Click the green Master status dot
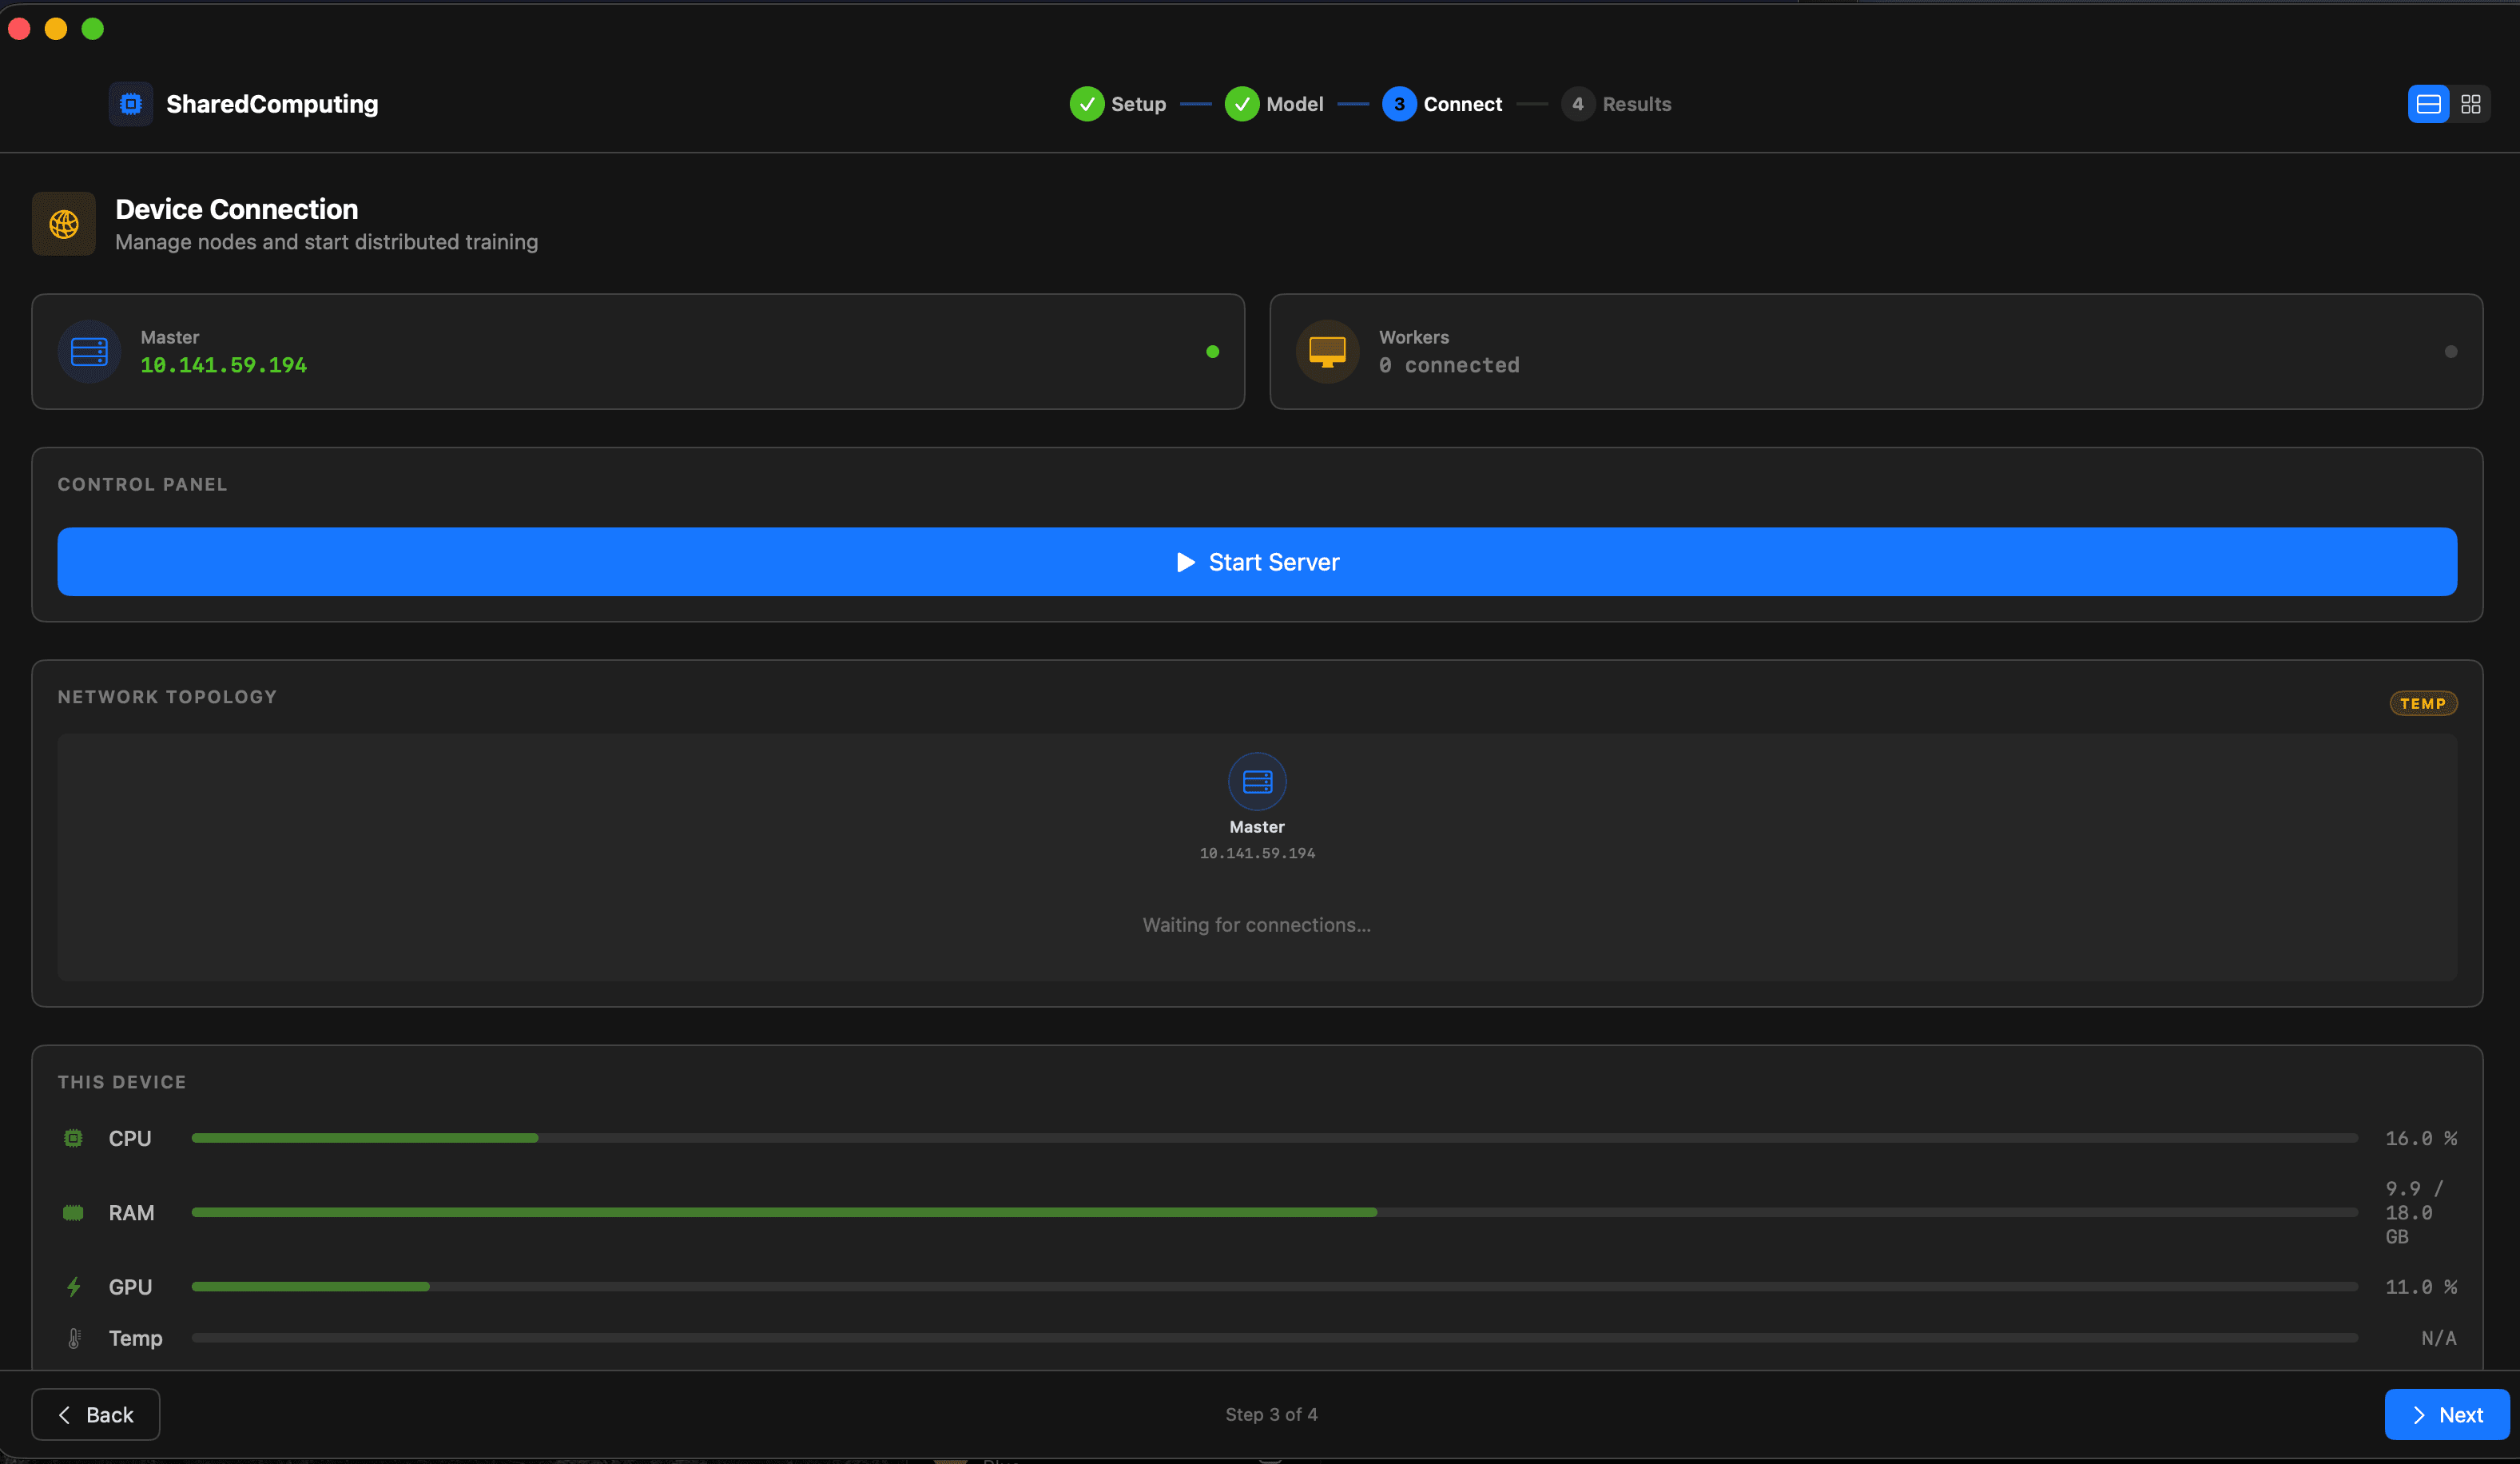This screenshot has height=1464, width=2520. point(1213,352)
